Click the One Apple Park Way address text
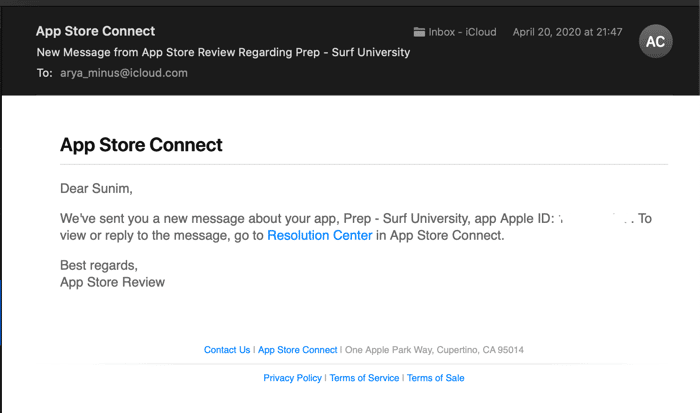700x413 pixels. [x=434, y=350]
